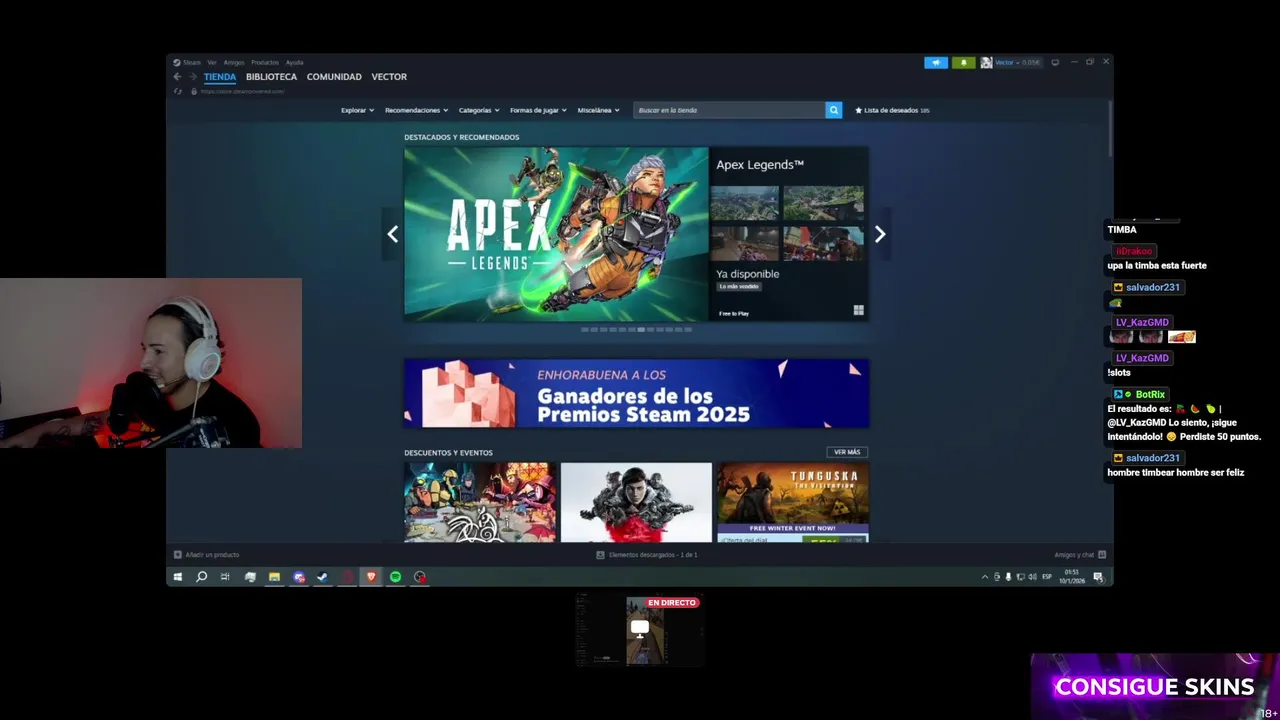
Task: Click the Apex Legends™ title text
Action: [760, 165]
